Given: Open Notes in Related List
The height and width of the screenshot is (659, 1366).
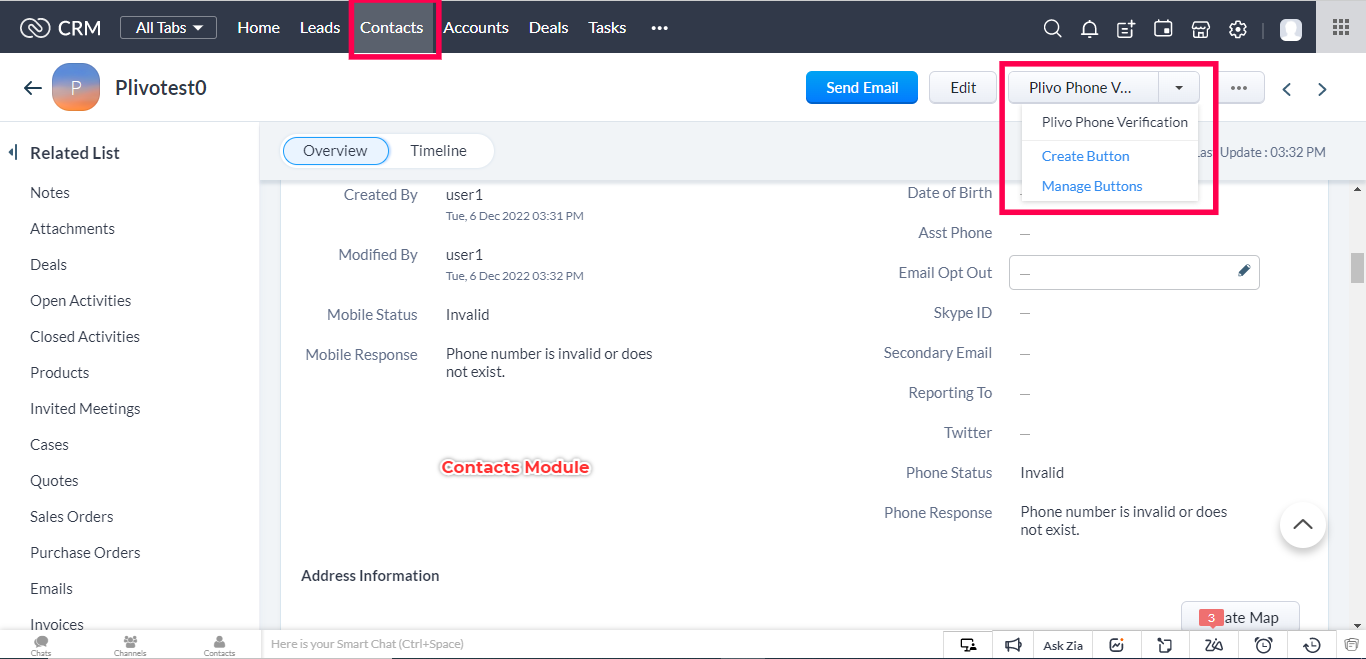Looking at the screenshot, I should pos(50,193).
